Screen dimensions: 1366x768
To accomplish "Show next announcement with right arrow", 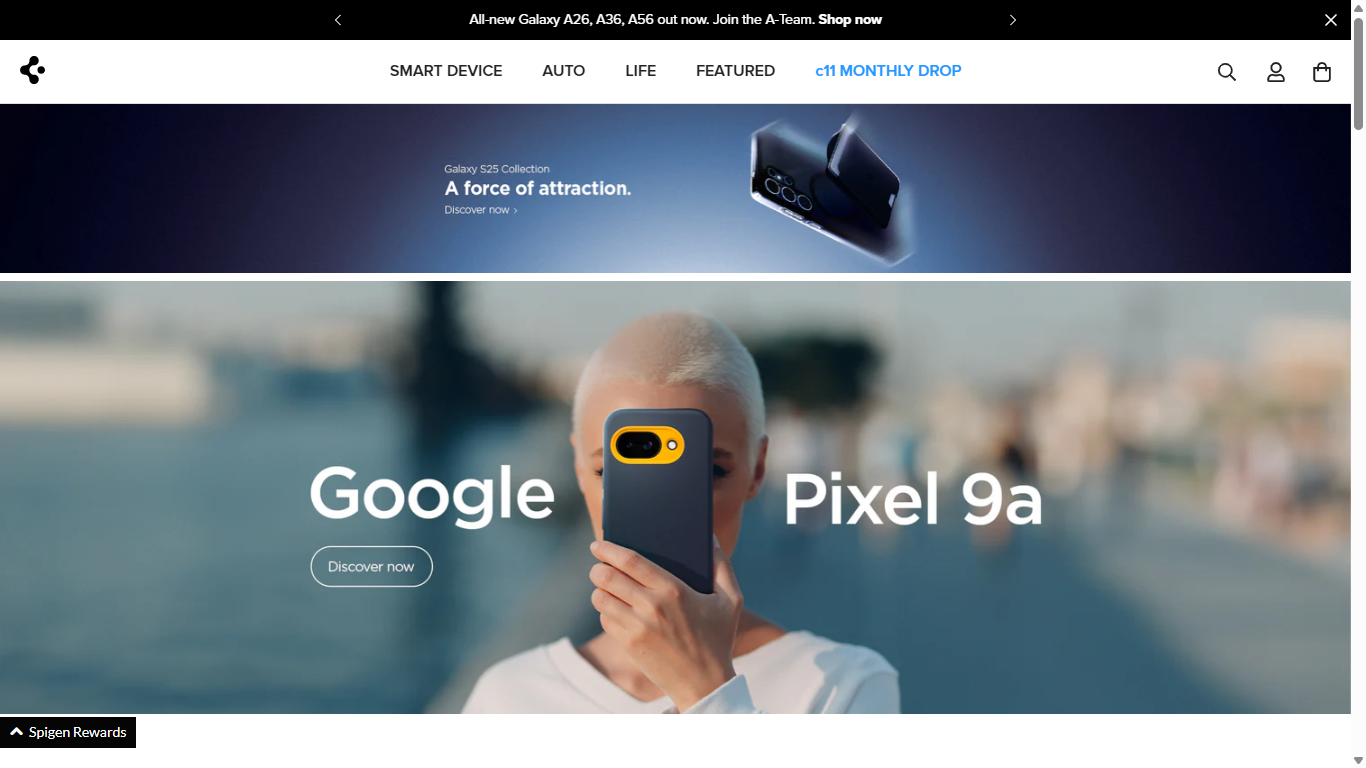I will click(x=1012, y=20).
